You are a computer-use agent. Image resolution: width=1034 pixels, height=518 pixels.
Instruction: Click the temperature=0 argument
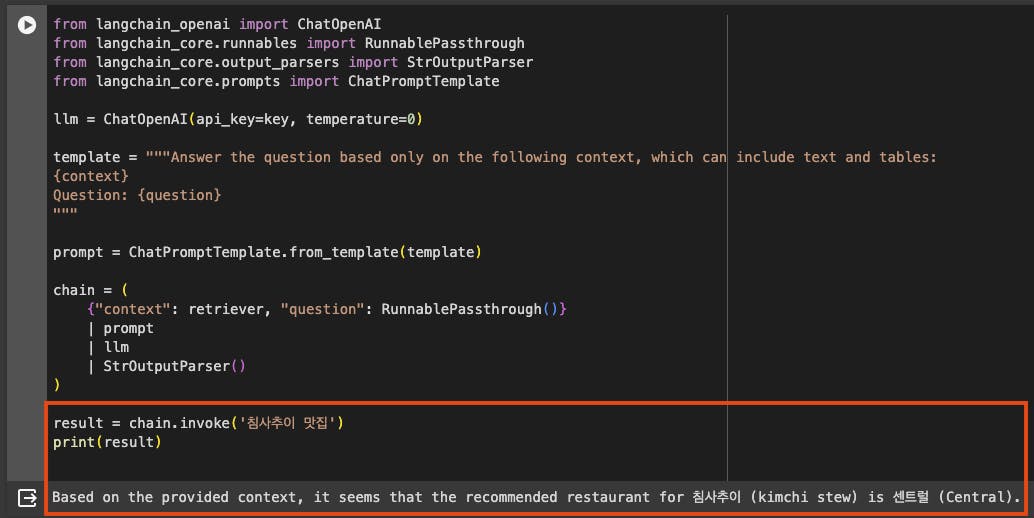pyautogui.click(x=364, y=119)
